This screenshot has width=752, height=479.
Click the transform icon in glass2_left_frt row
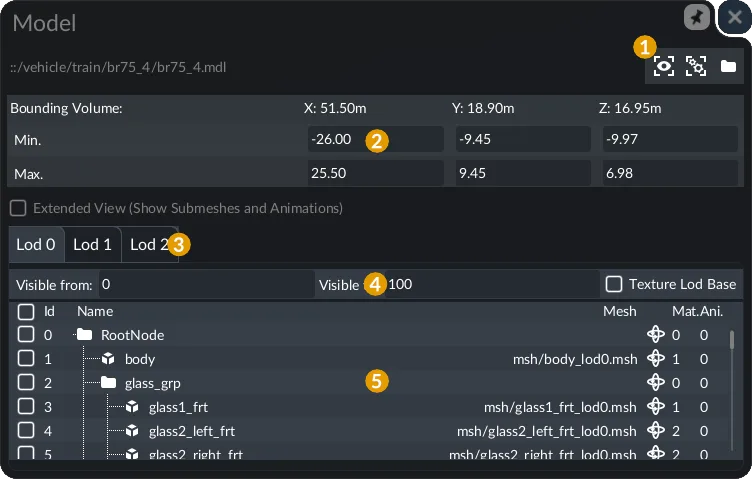point(656,430)
